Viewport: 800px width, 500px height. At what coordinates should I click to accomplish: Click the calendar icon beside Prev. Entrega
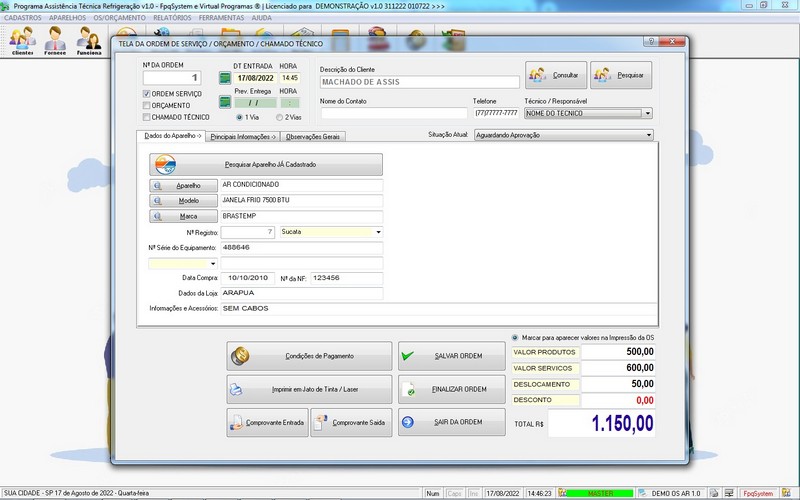(225, 102)
